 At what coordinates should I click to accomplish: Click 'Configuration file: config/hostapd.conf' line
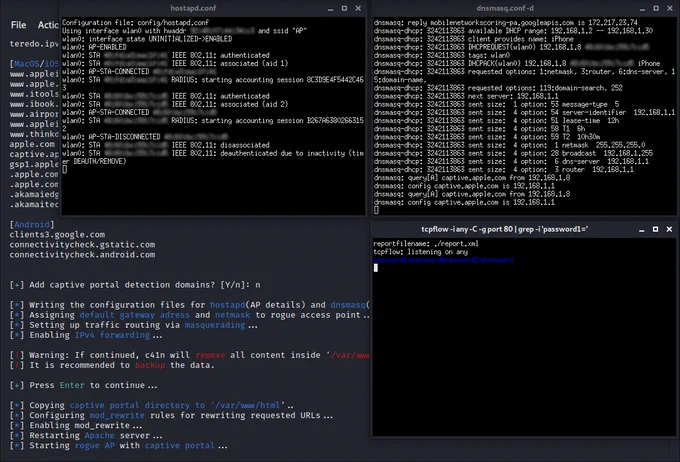click(x=135, y=23)
